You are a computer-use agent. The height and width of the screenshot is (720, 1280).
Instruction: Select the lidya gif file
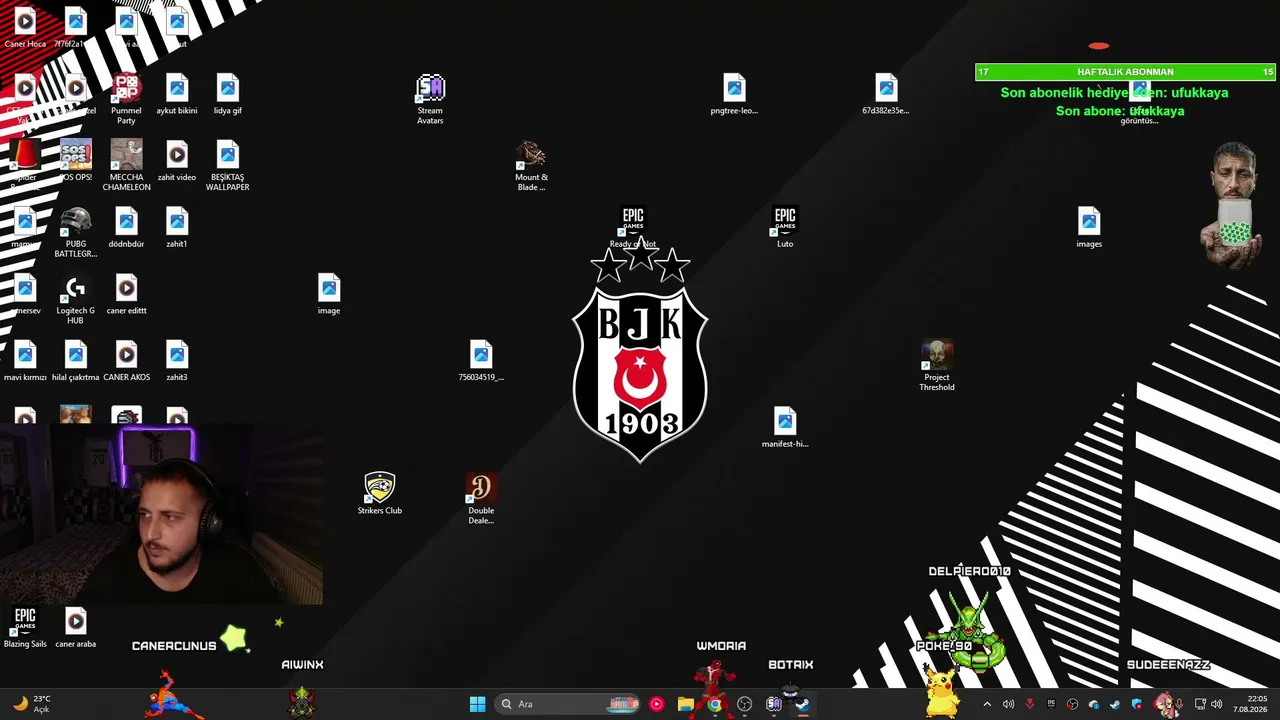click(x=228, y=94)
